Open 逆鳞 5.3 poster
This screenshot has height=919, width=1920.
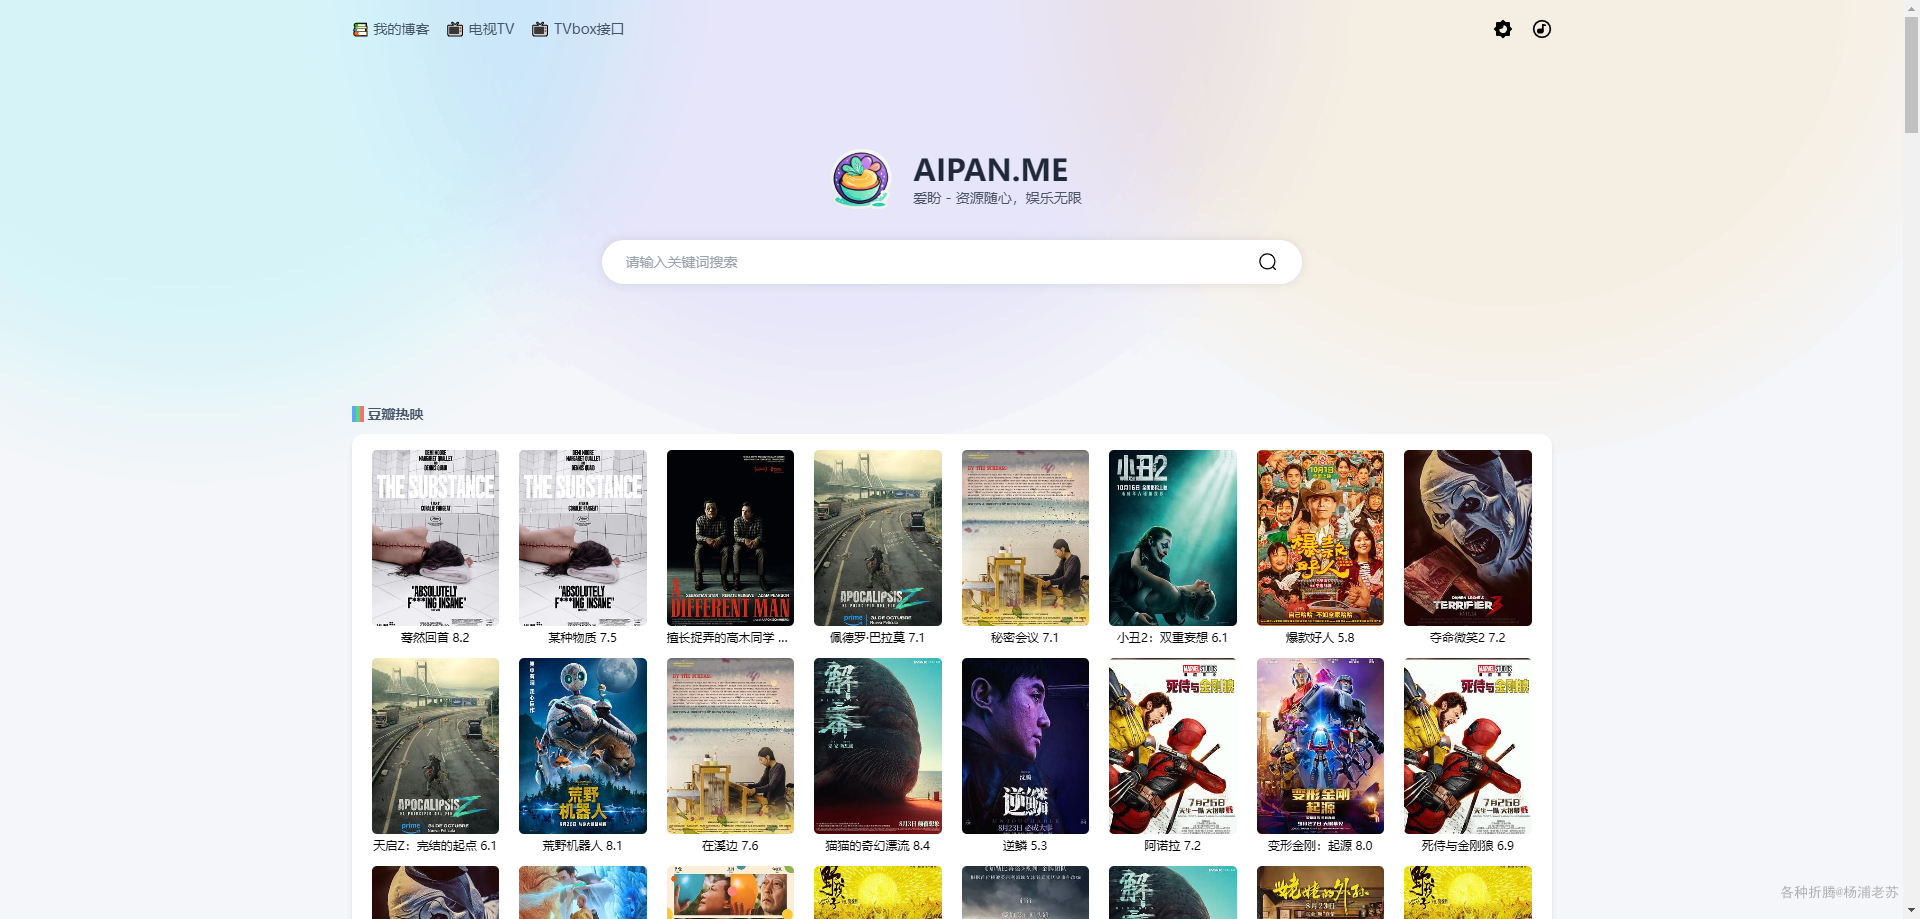point(1025,746)
